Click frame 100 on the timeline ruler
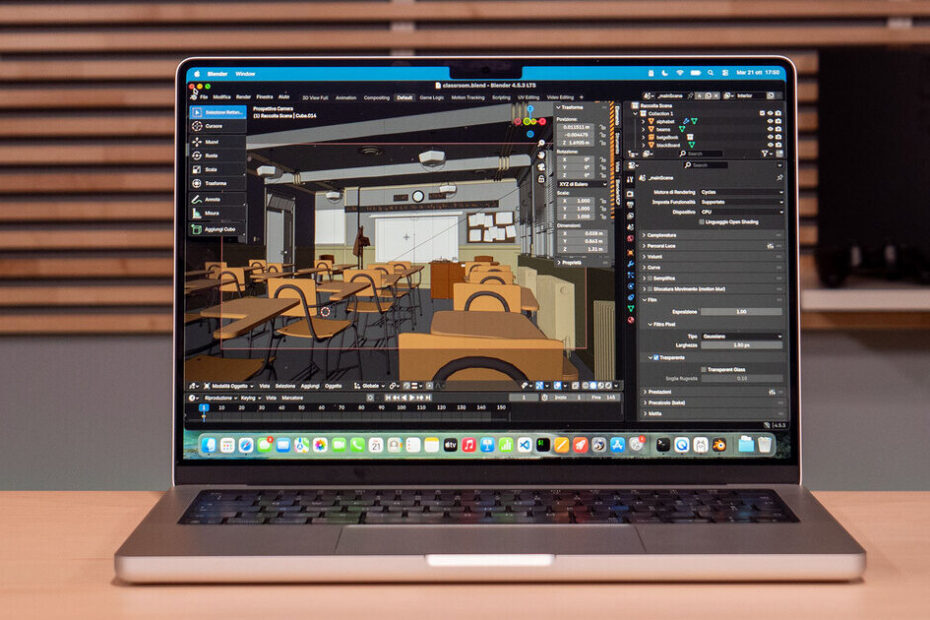This screenshot has height=620, width=930. coord(400,408)
